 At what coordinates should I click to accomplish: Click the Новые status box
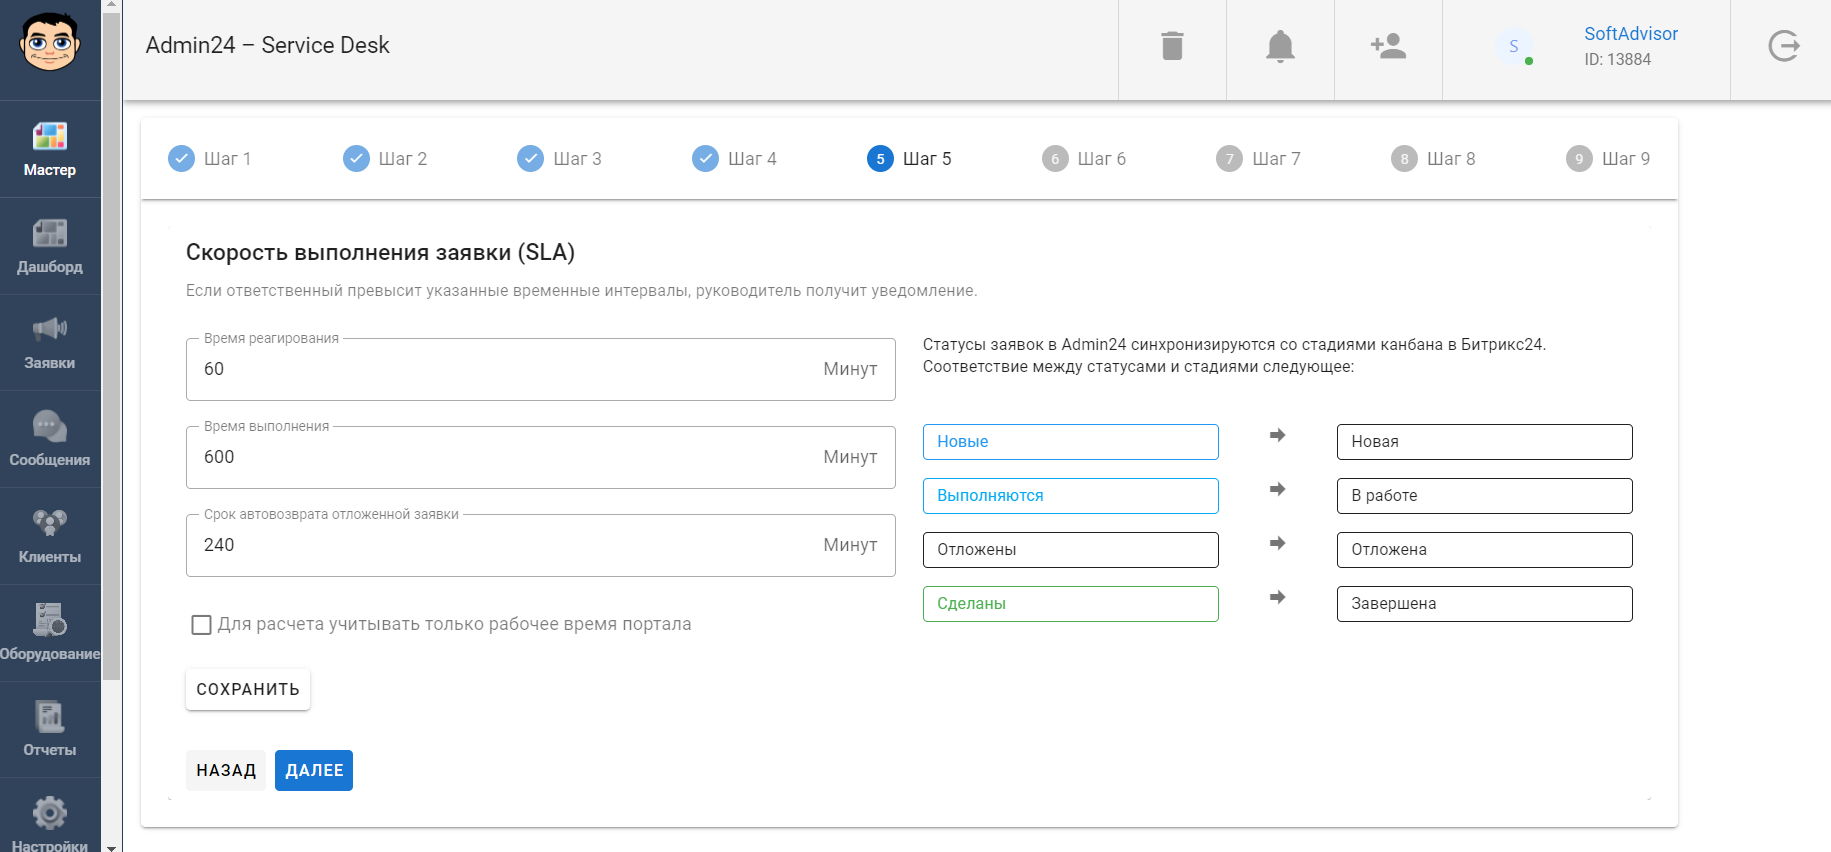[1071, 442]
